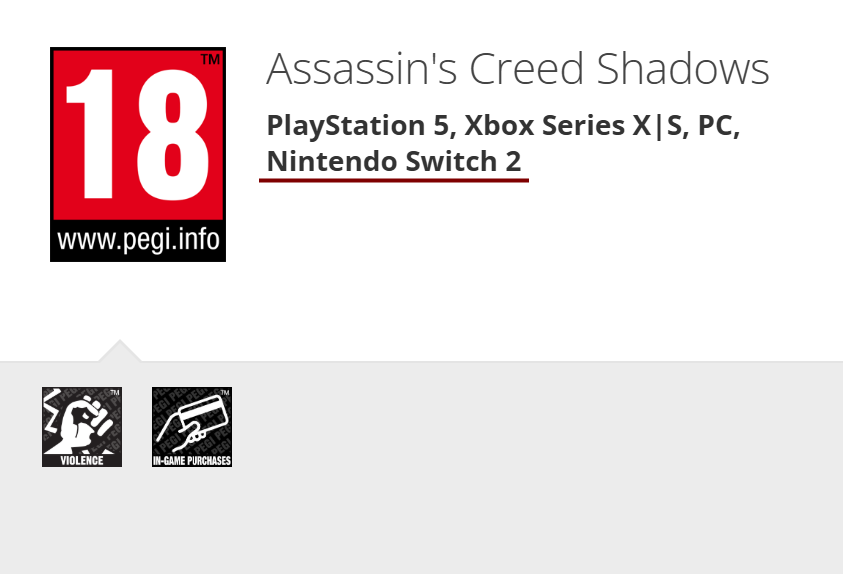Click the IN-GAME PURCHASES caption text
Image resolution: width=843 pixels, height=574 pixels.
pos(192,461)
